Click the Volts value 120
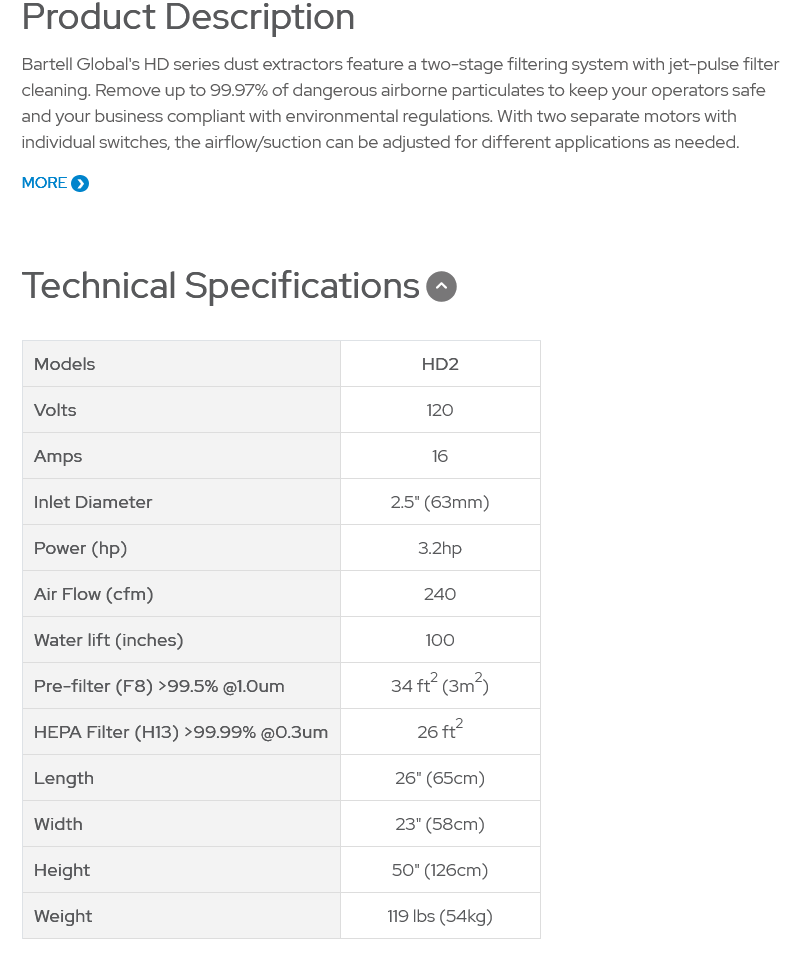The image size is (811, 973). (x=440, y=410)
